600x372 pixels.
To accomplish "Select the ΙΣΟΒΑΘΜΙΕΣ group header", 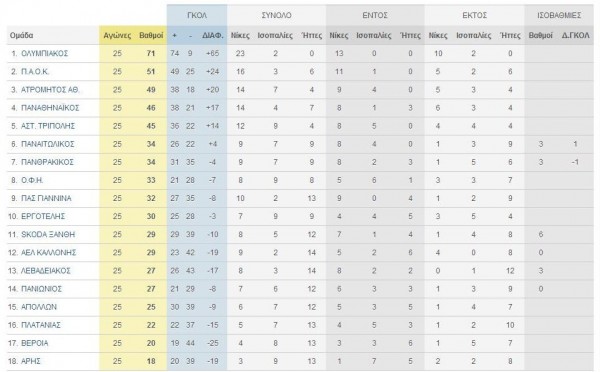I will point(559,15).
